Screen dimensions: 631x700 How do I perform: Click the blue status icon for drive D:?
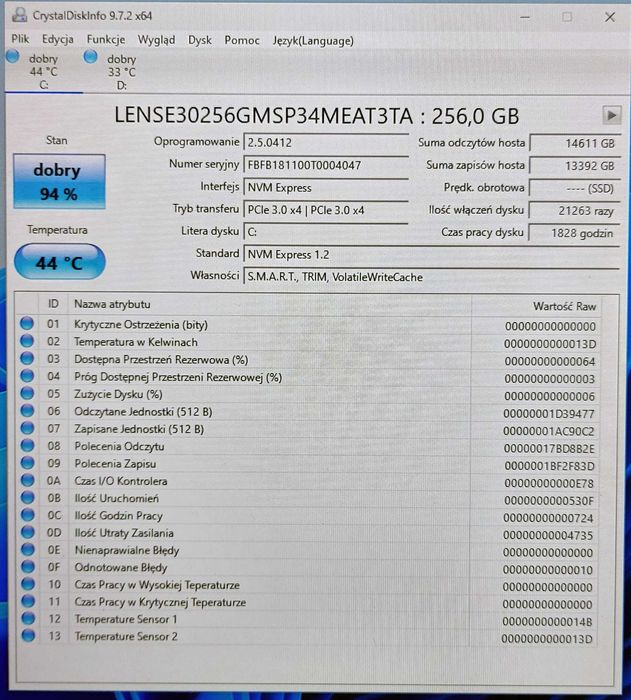point(90,57)
